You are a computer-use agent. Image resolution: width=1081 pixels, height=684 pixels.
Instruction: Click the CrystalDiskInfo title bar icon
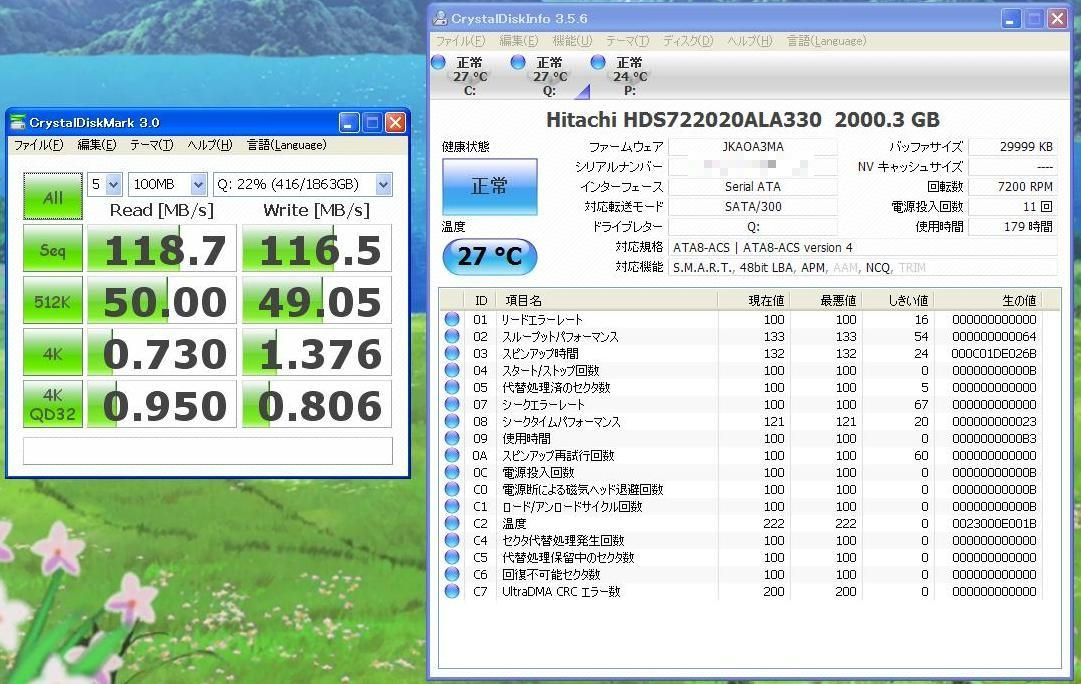coord(440,19)
